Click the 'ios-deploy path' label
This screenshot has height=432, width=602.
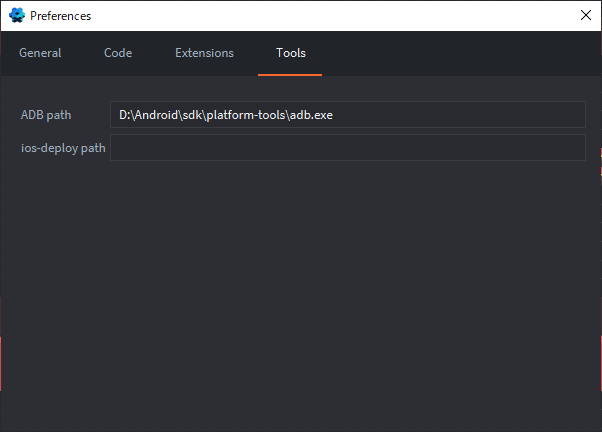[x=63, y=148]
